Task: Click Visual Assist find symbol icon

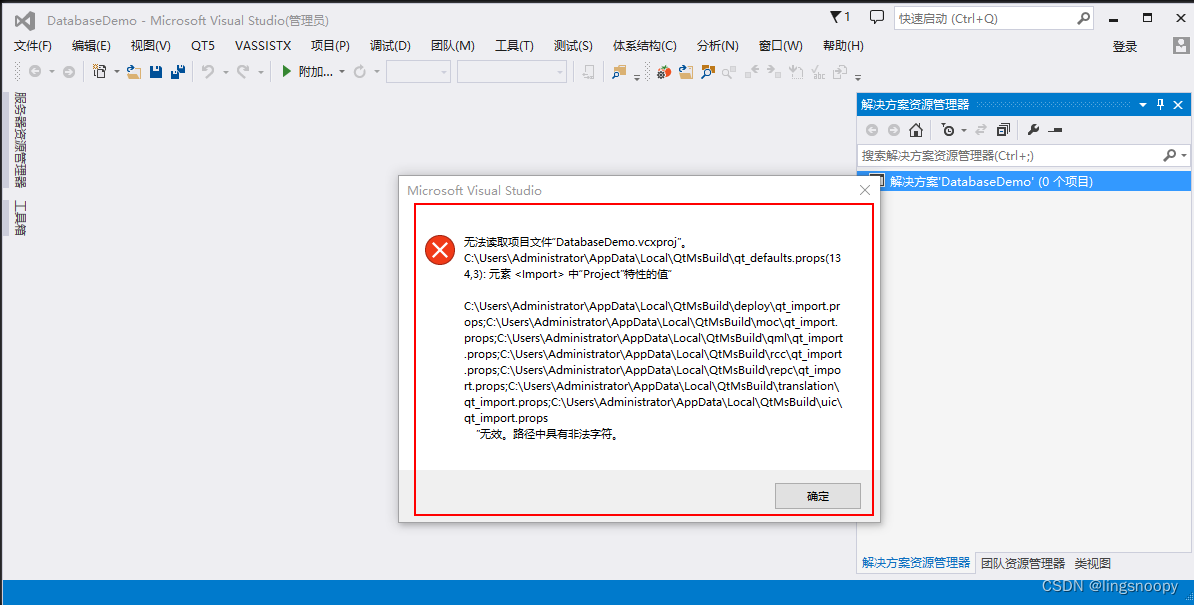Action: coord(707,72)
